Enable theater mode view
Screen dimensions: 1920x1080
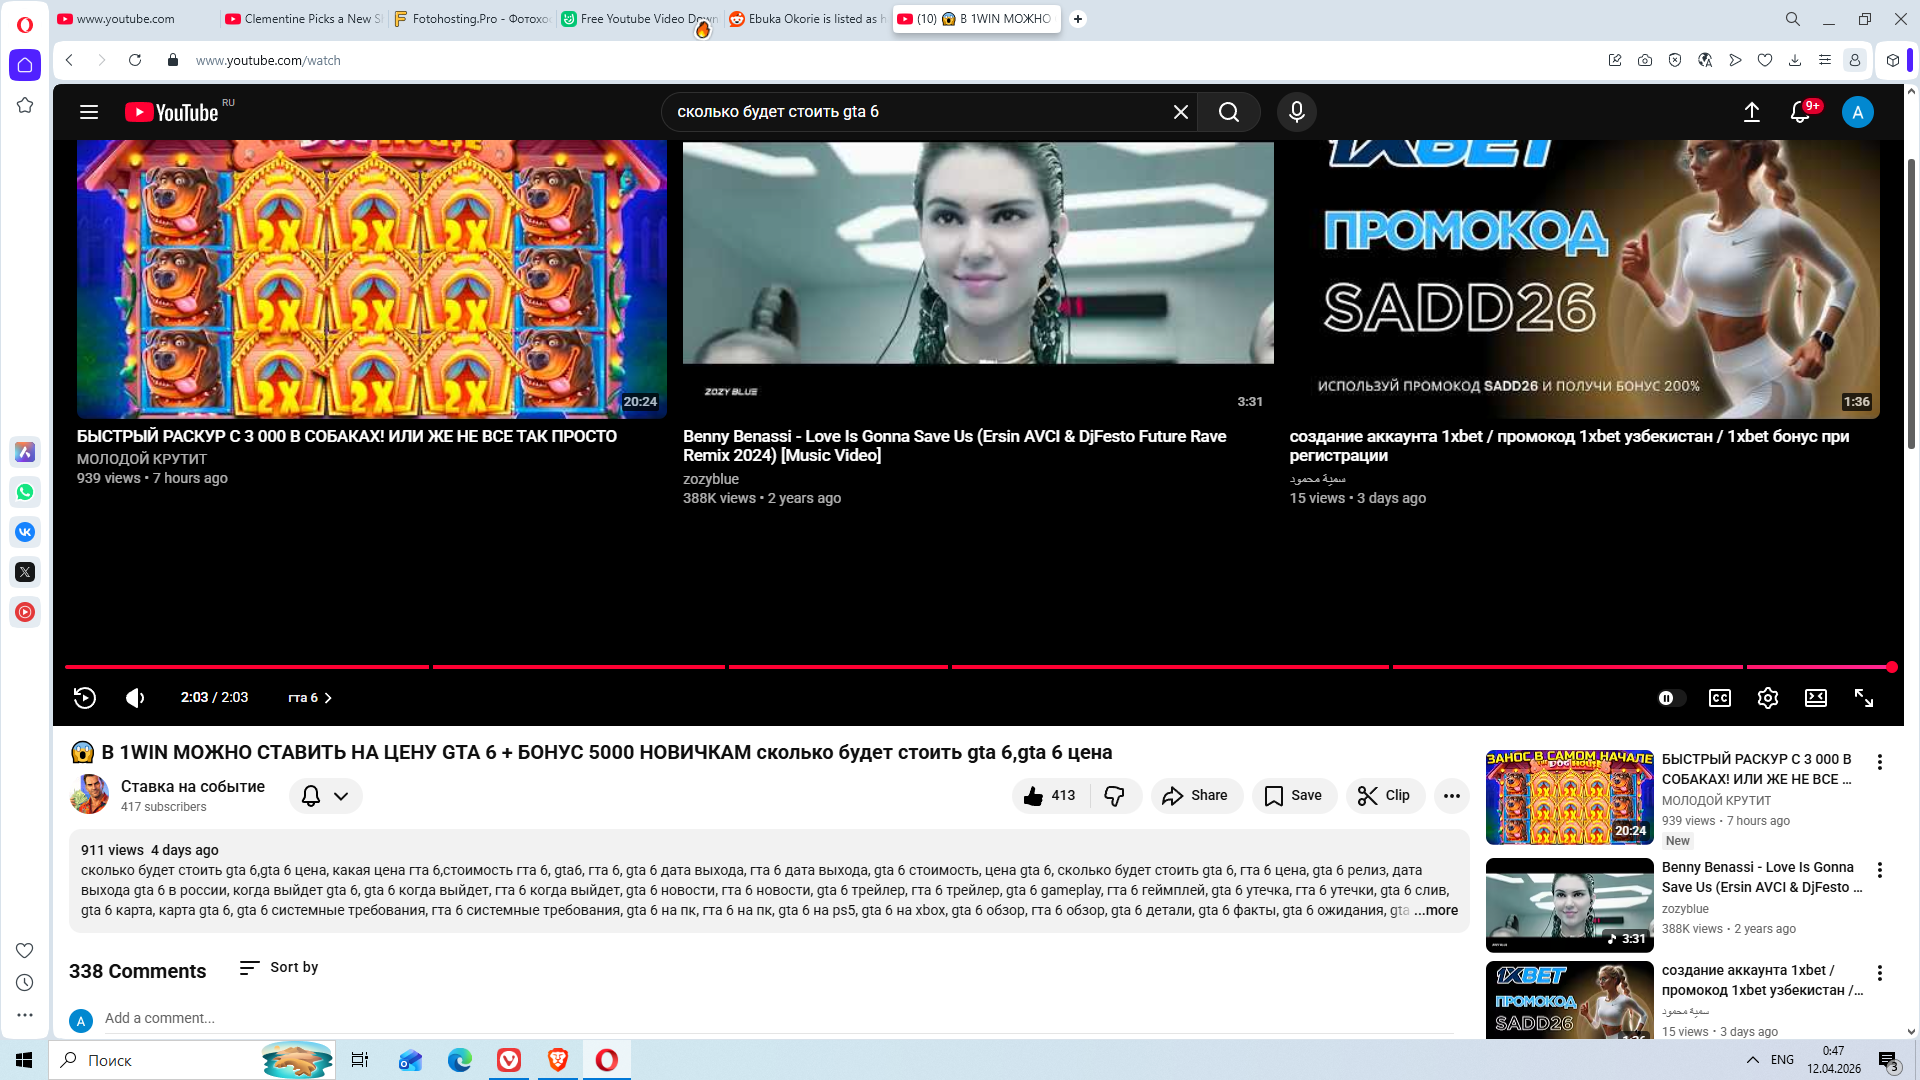[x=1815, y=698]
